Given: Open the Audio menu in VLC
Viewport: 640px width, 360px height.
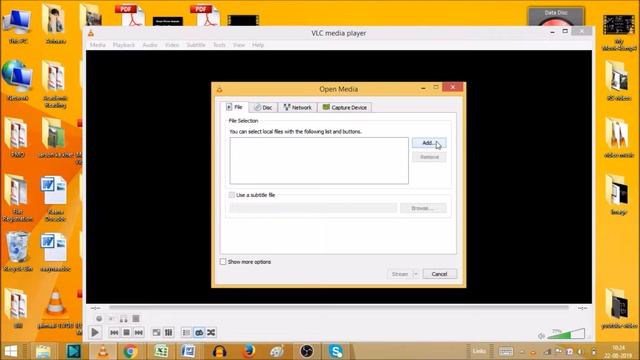Looking at the screenshot, I should [x=150, y=45].
